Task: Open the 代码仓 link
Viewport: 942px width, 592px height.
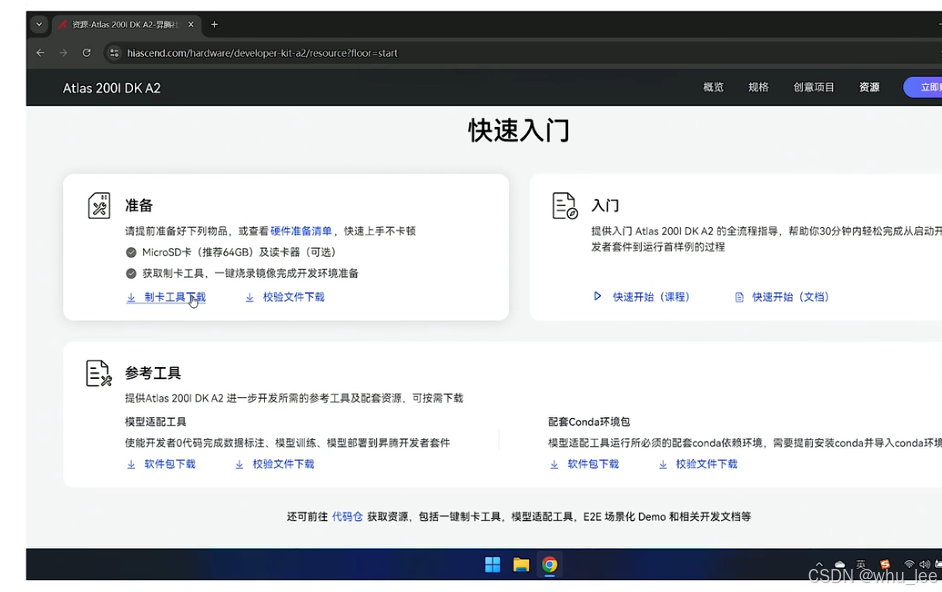Action: point(347,517)
